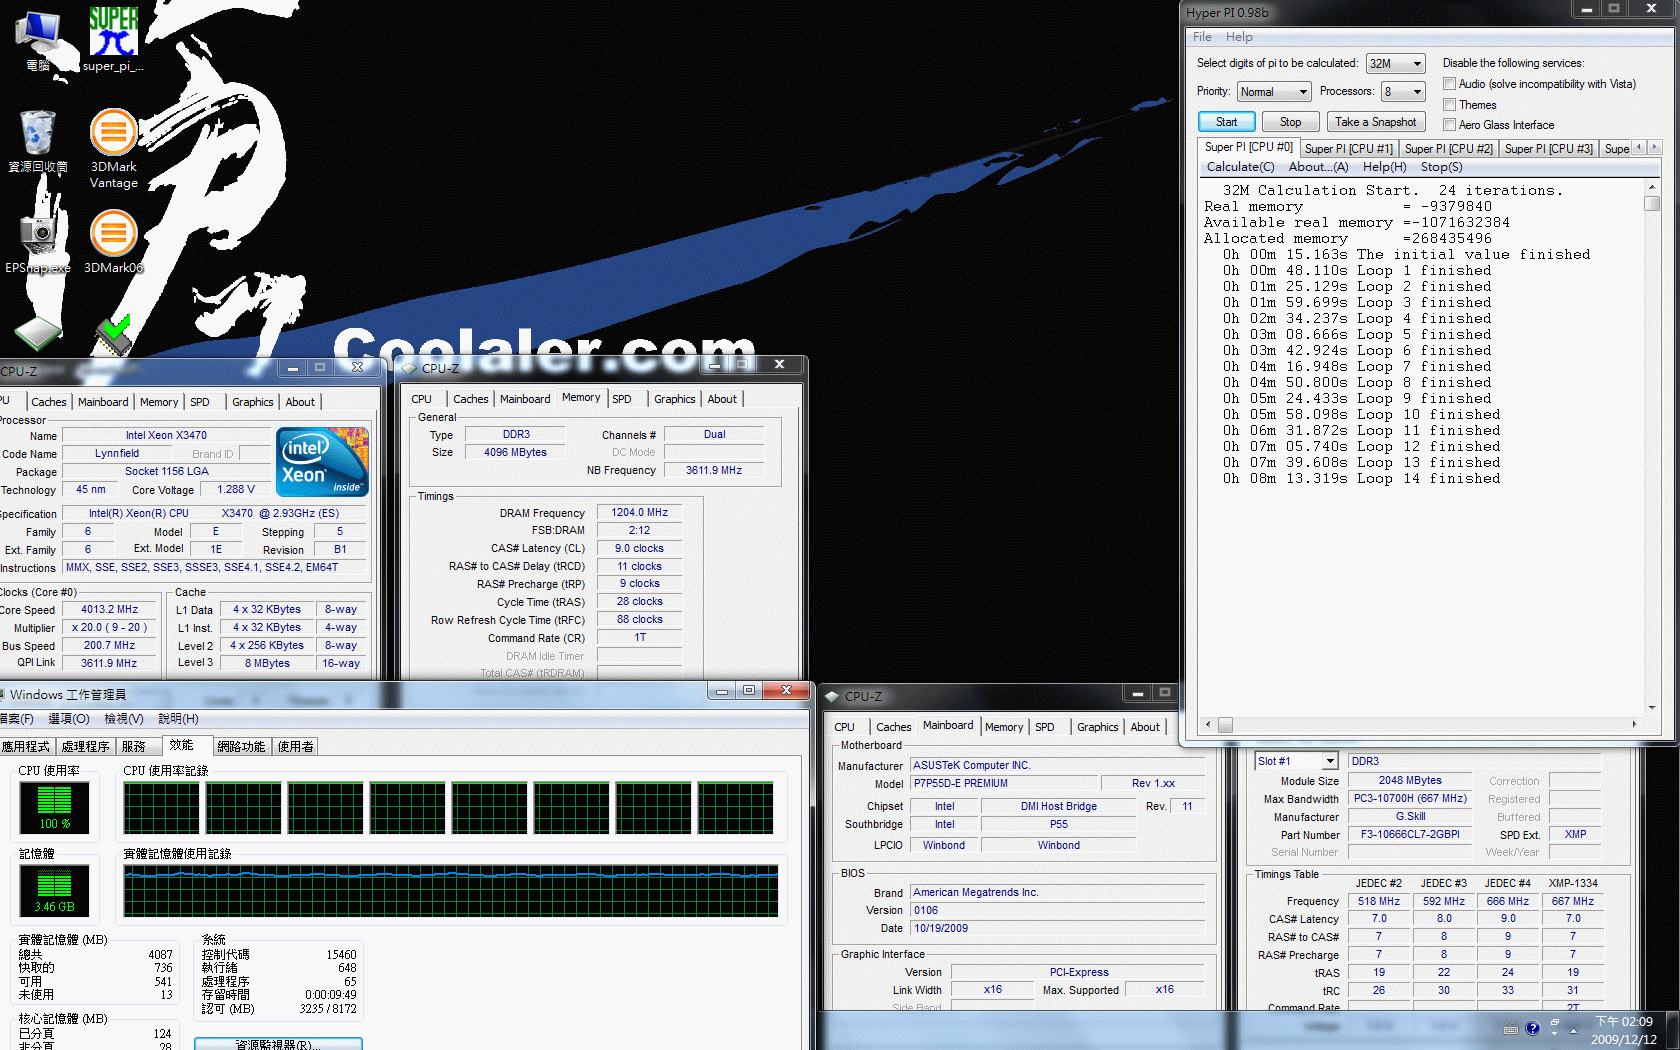Click the green checkmark chip desktop icon
Screen dimensions: 1680x1050
113,335
